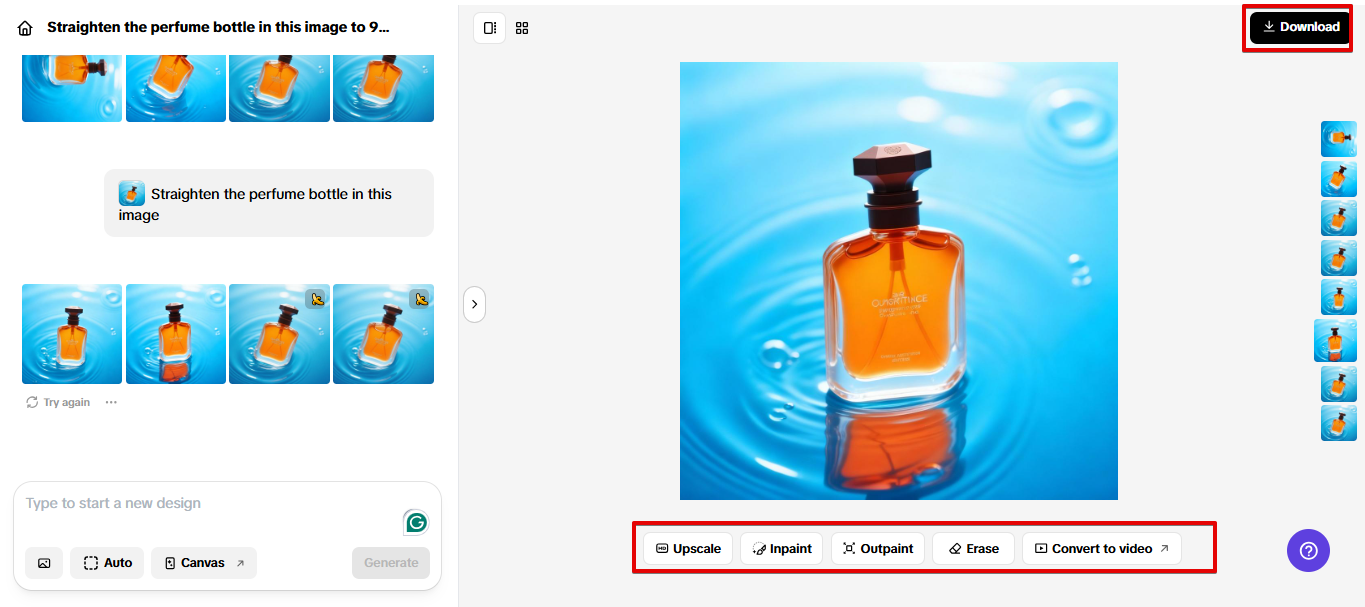1365x607 pixels.
Task: Select the first thumbnail in right strip
Action: [x=1338, y=139]
